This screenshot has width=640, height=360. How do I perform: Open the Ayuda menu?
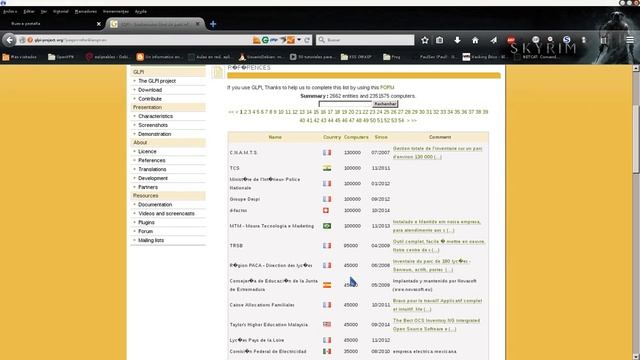pos(140,11)
